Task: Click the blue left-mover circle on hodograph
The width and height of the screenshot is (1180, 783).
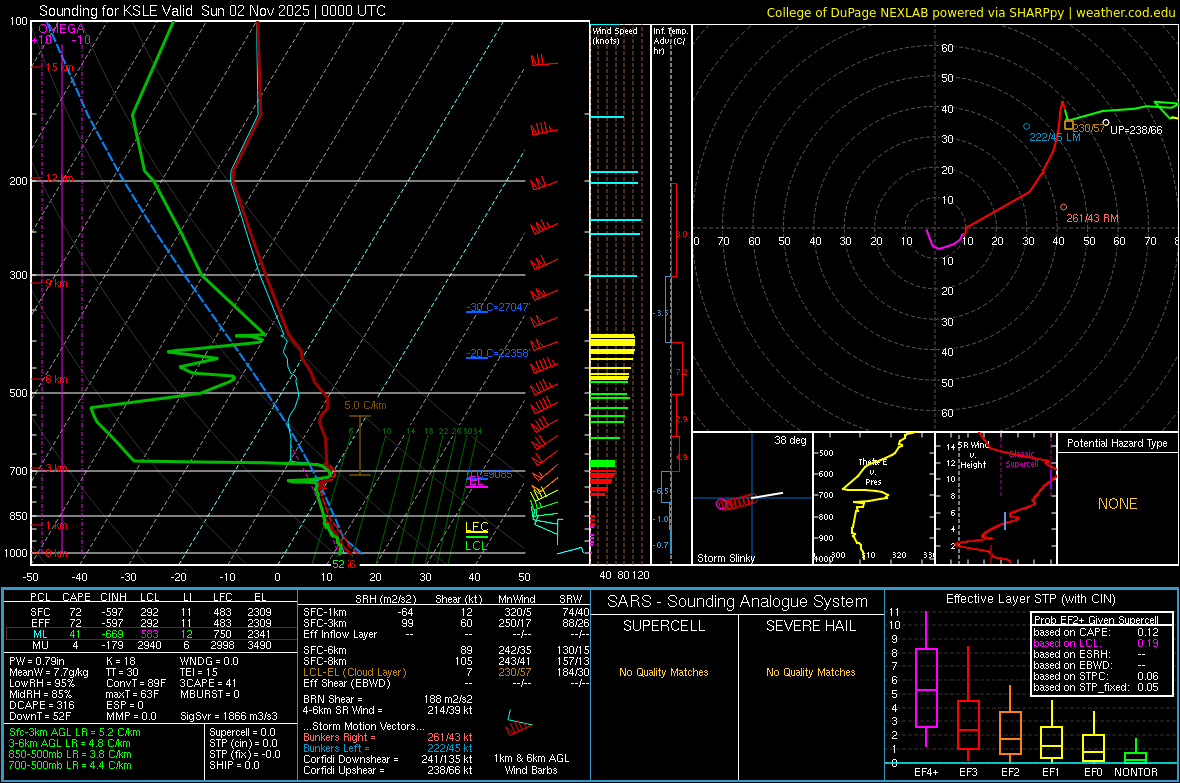Action: click(x=1026, y=126)
